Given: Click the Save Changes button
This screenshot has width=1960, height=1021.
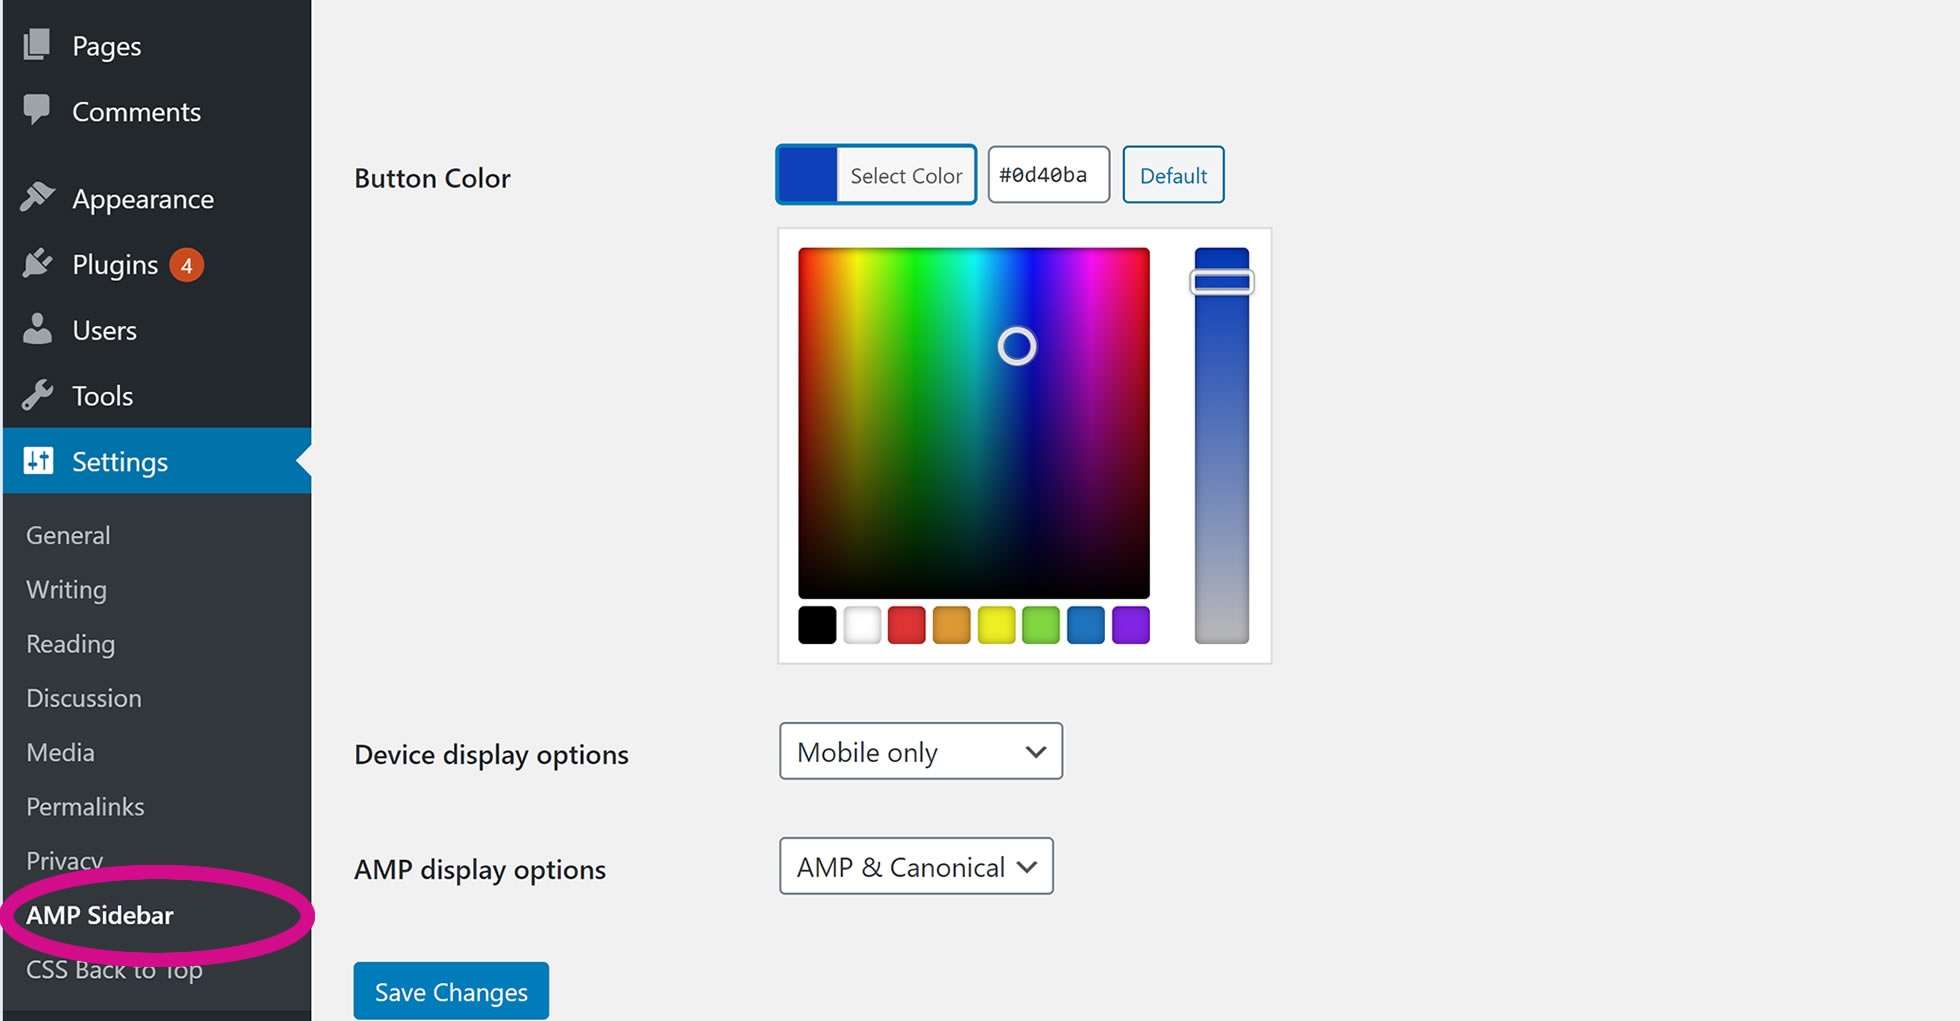Looking at the screenshot, I should coord(451,991).
